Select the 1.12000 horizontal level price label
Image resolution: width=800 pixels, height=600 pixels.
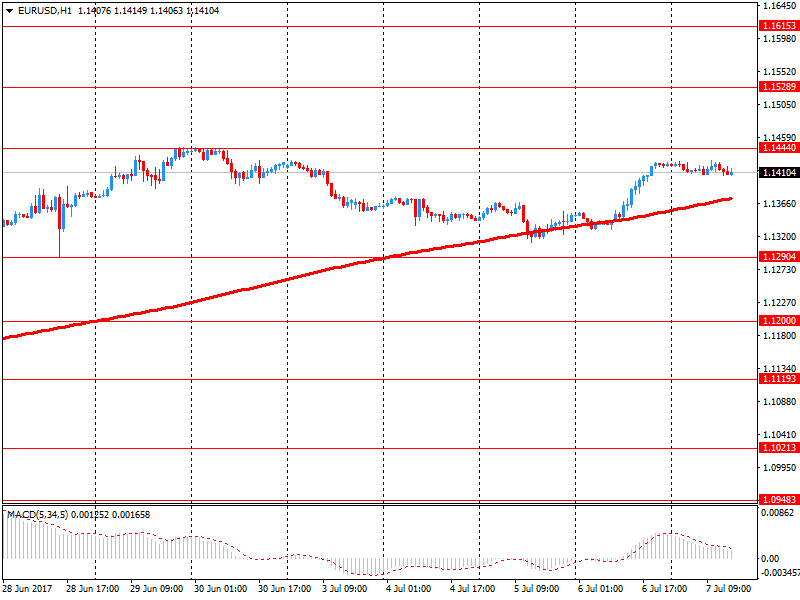point(779,320)
